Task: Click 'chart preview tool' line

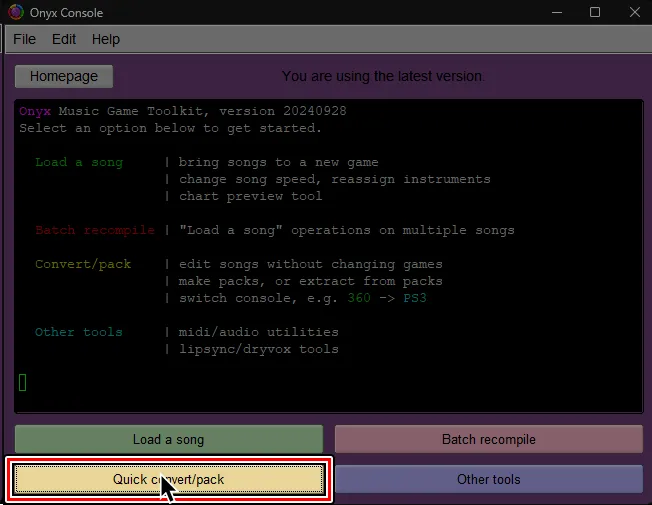Action: tap(251, 196)
